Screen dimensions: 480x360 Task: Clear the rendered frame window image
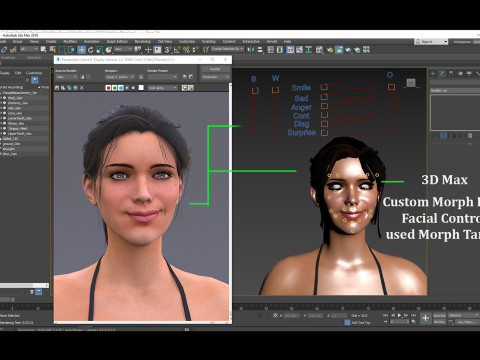[82, 88]
